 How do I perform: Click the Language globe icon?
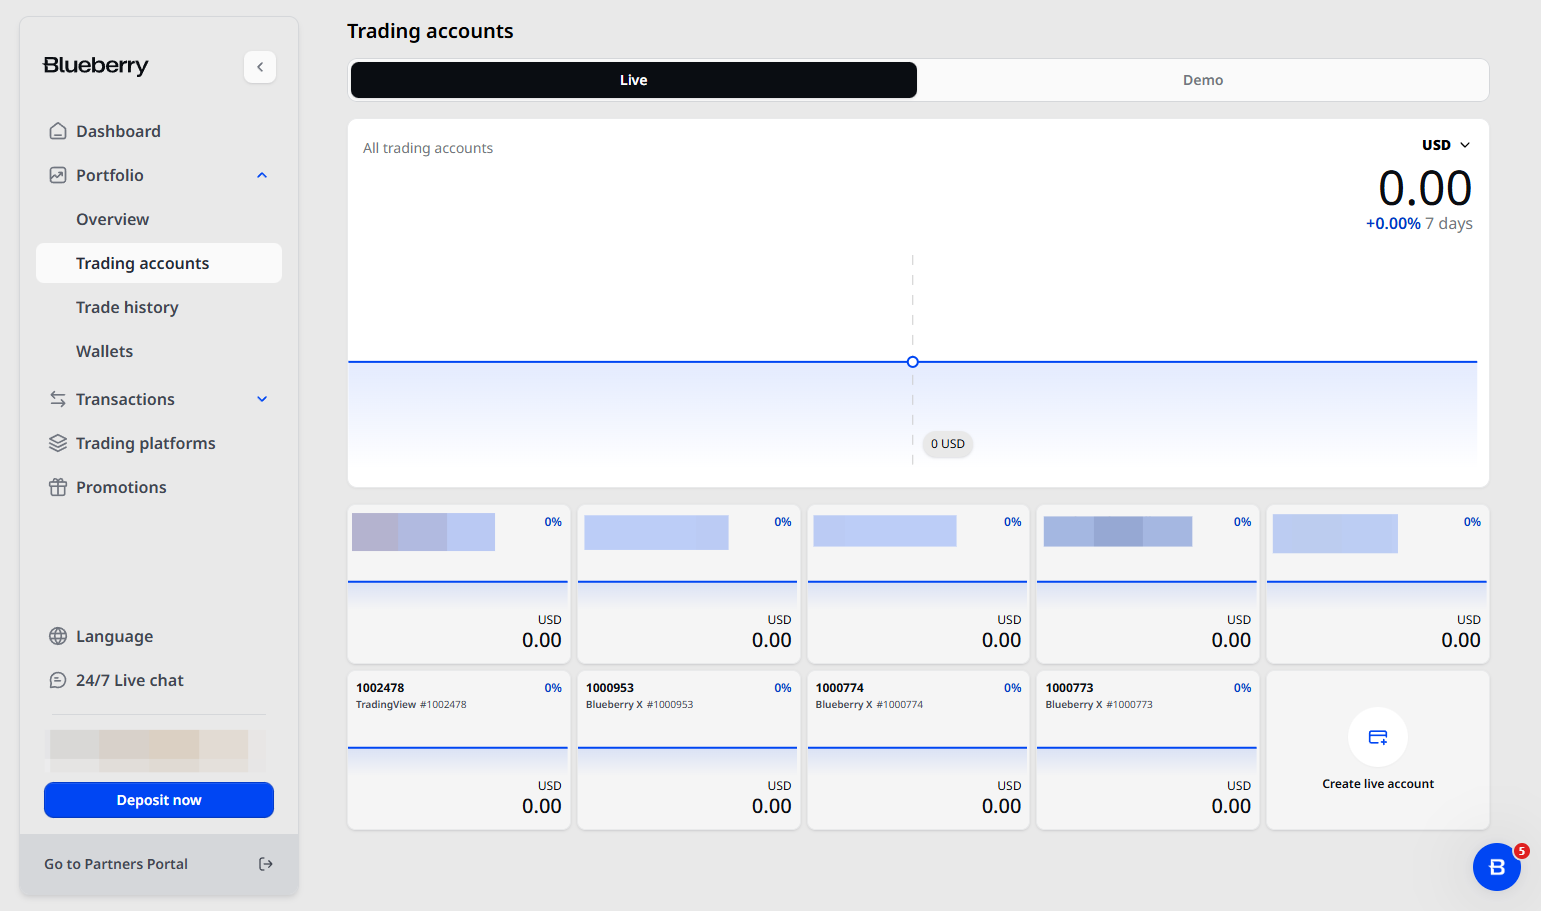click(58, 636)
